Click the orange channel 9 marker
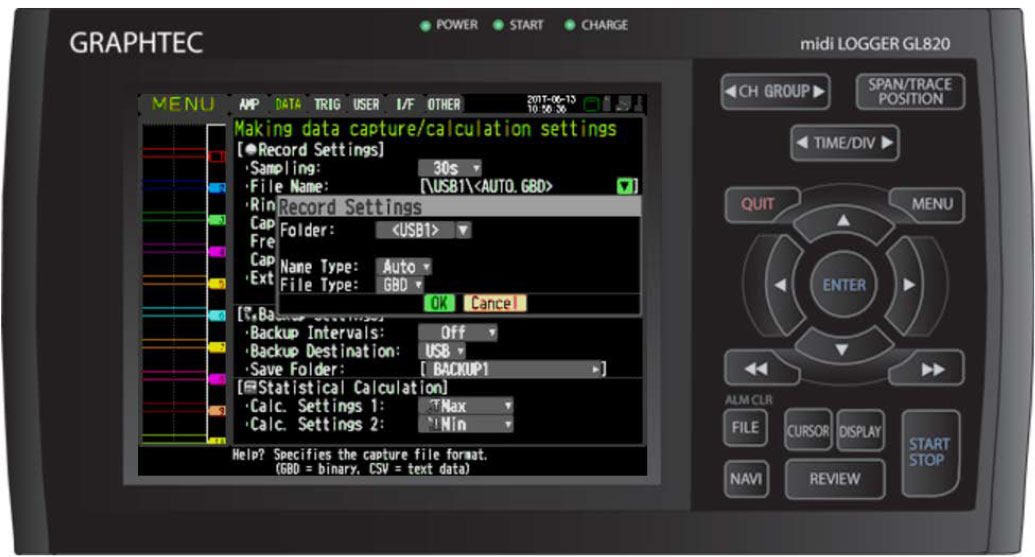Image resolution: width=1035 pixels, height=557 pixels. [217, 410]
